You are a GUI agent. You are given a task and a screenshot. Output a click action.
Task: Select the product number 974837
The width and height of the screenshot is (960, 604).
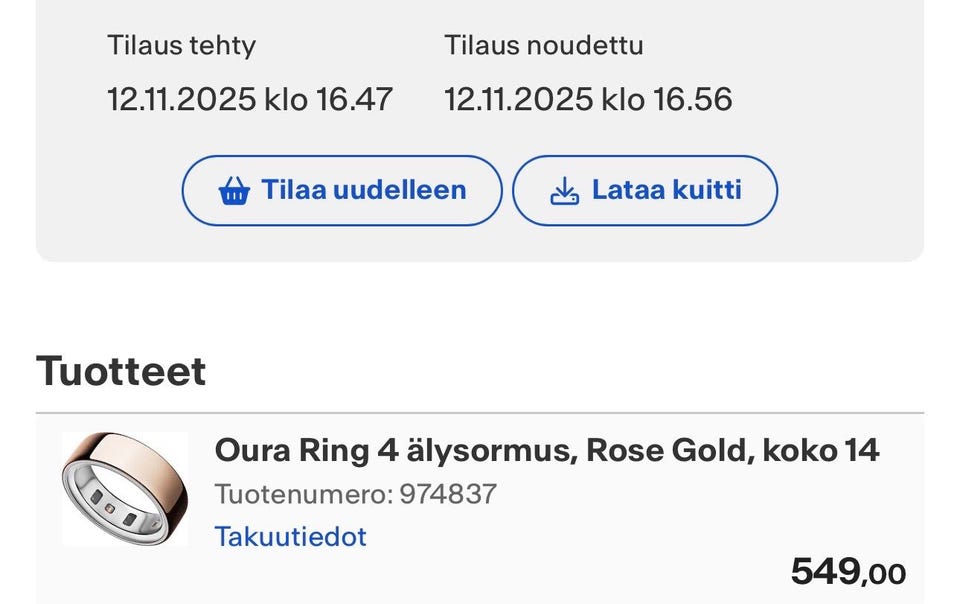pos(448,494)
